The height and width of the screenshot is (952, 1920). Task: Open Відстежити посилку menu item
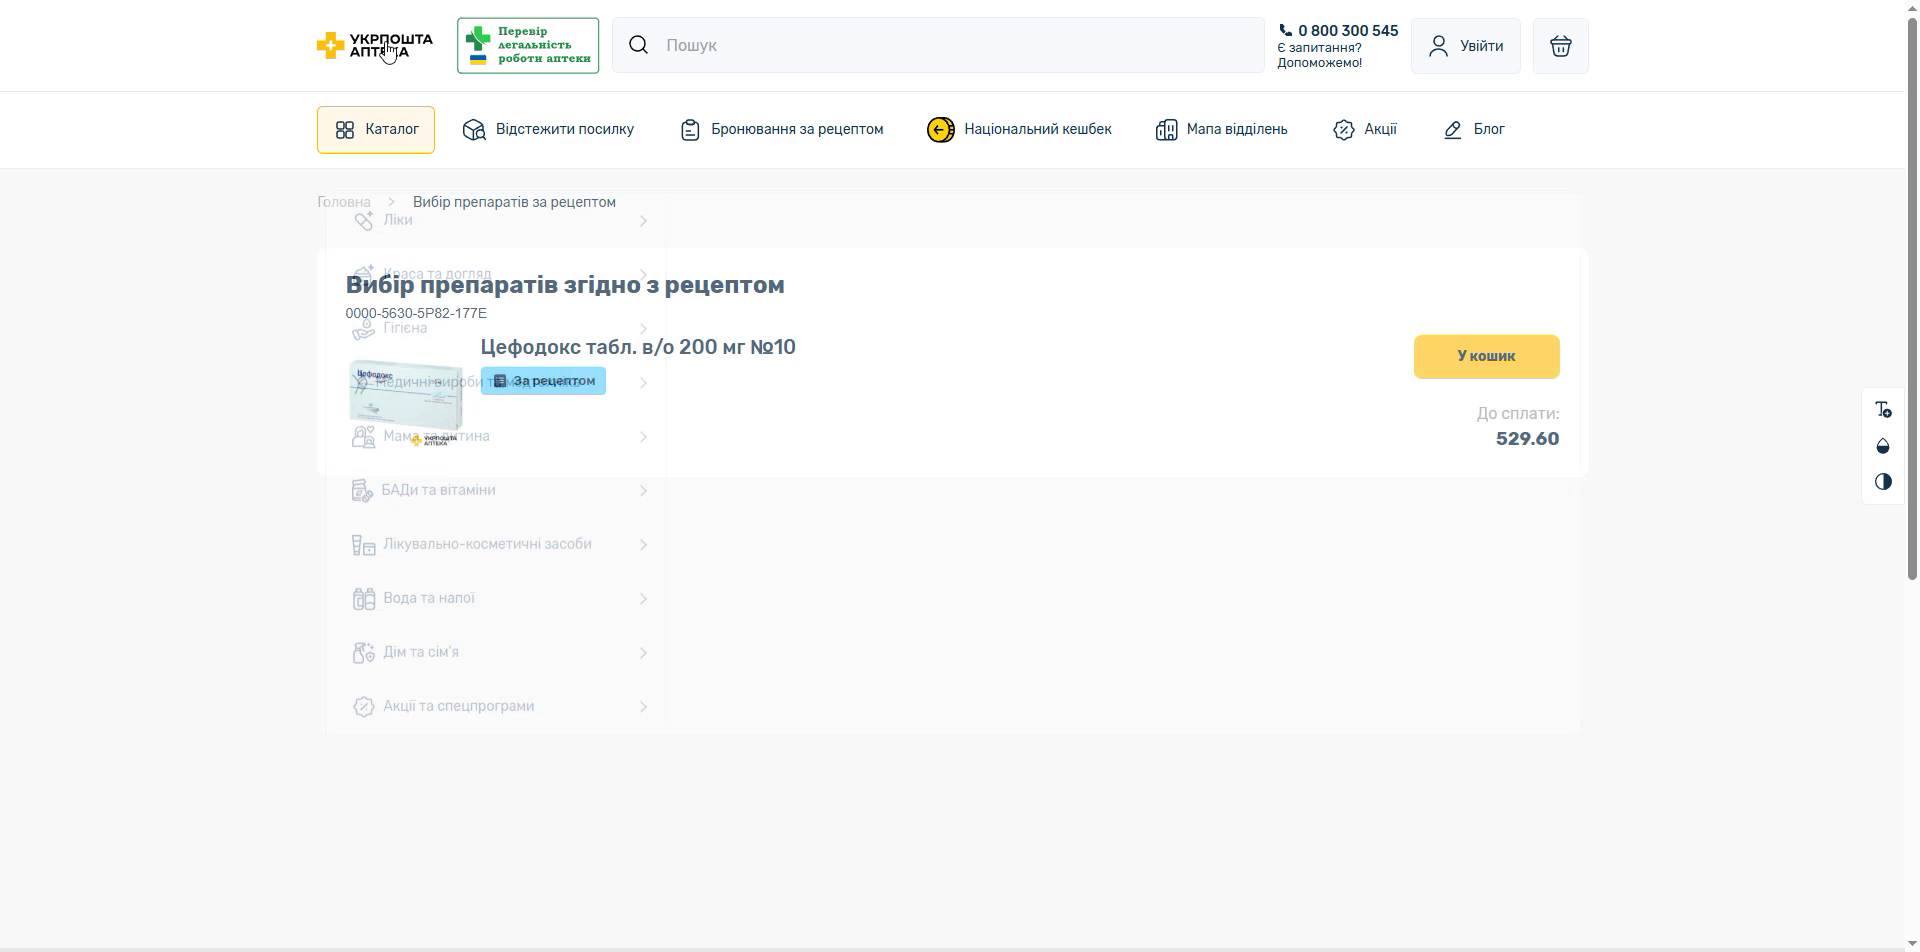[548, 130]
